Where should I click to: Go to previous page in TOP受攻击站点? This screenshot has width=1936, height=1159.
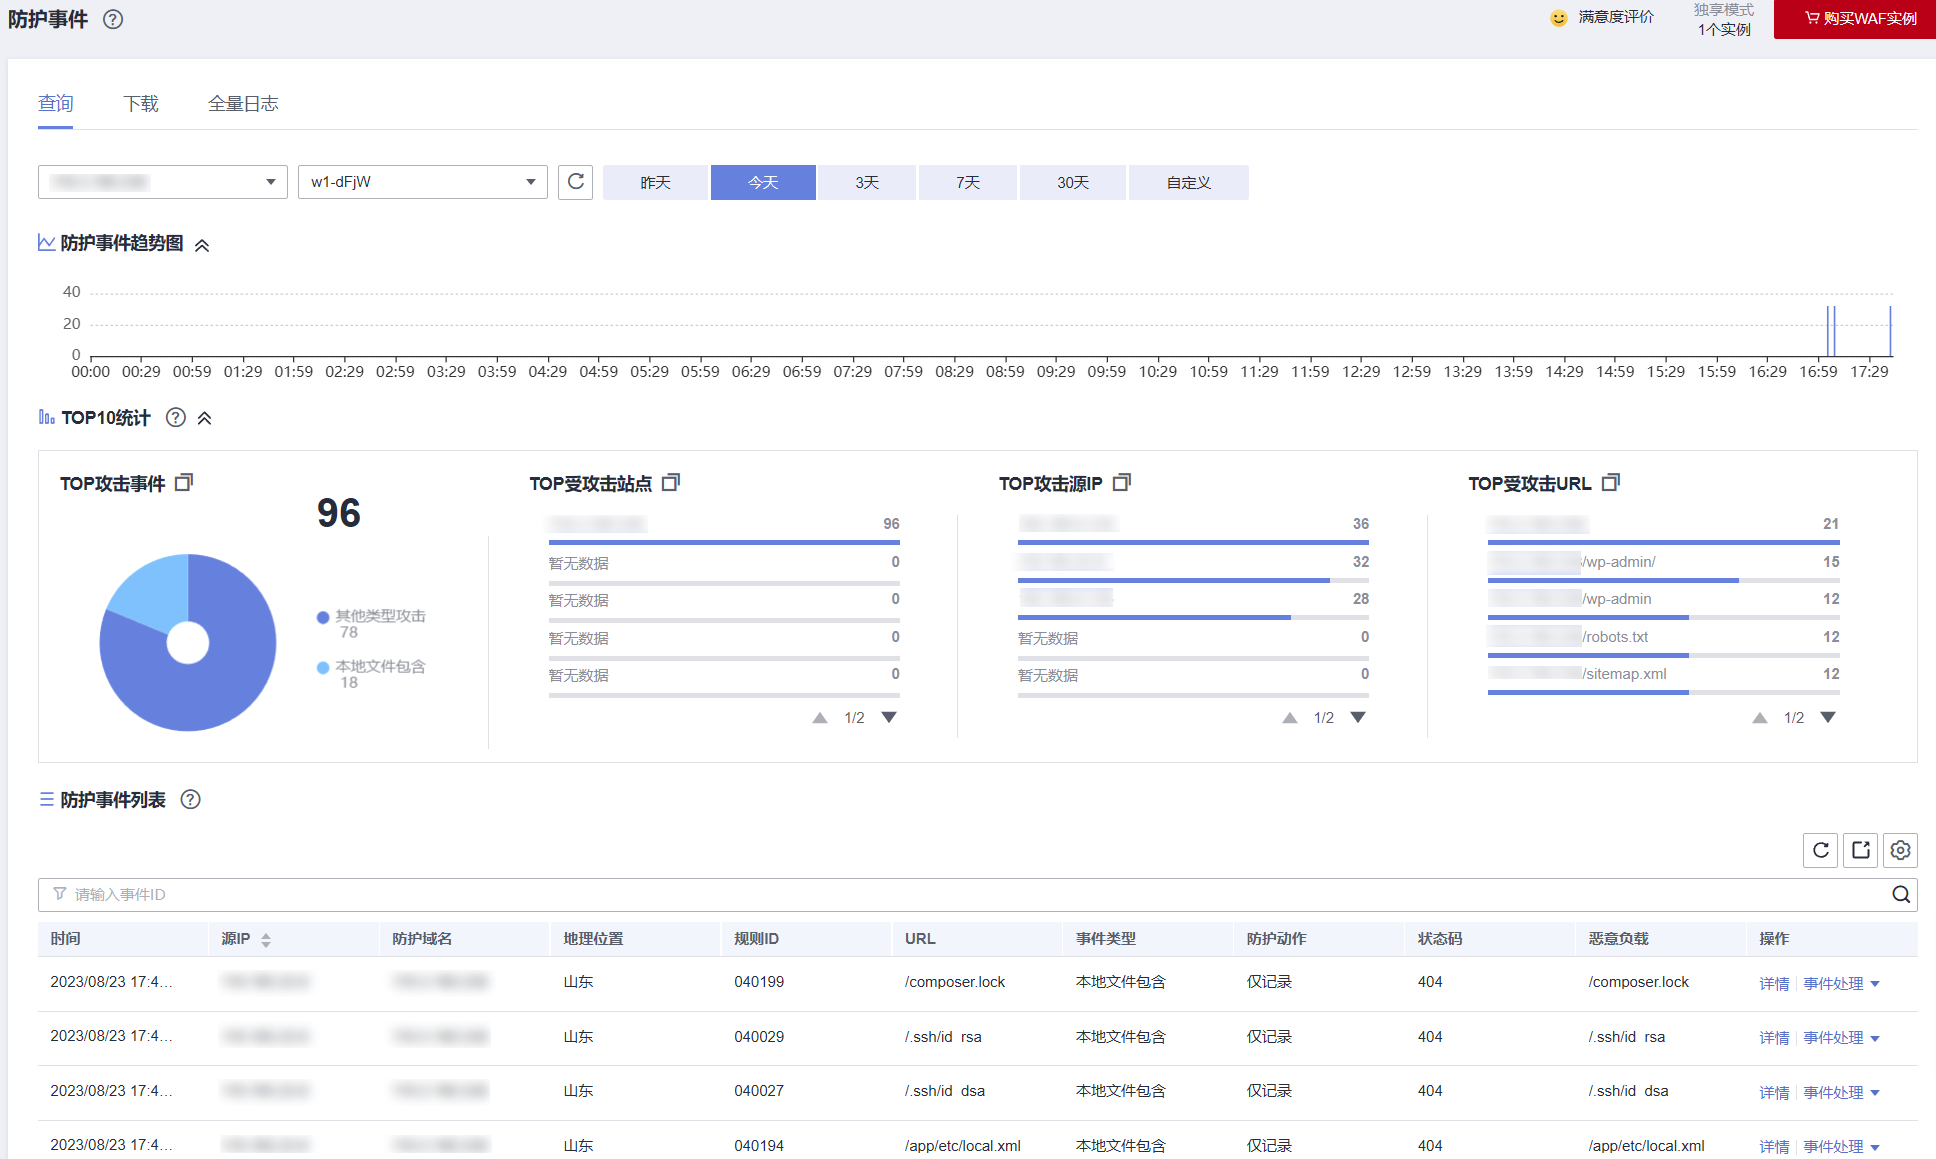point(820,718)
